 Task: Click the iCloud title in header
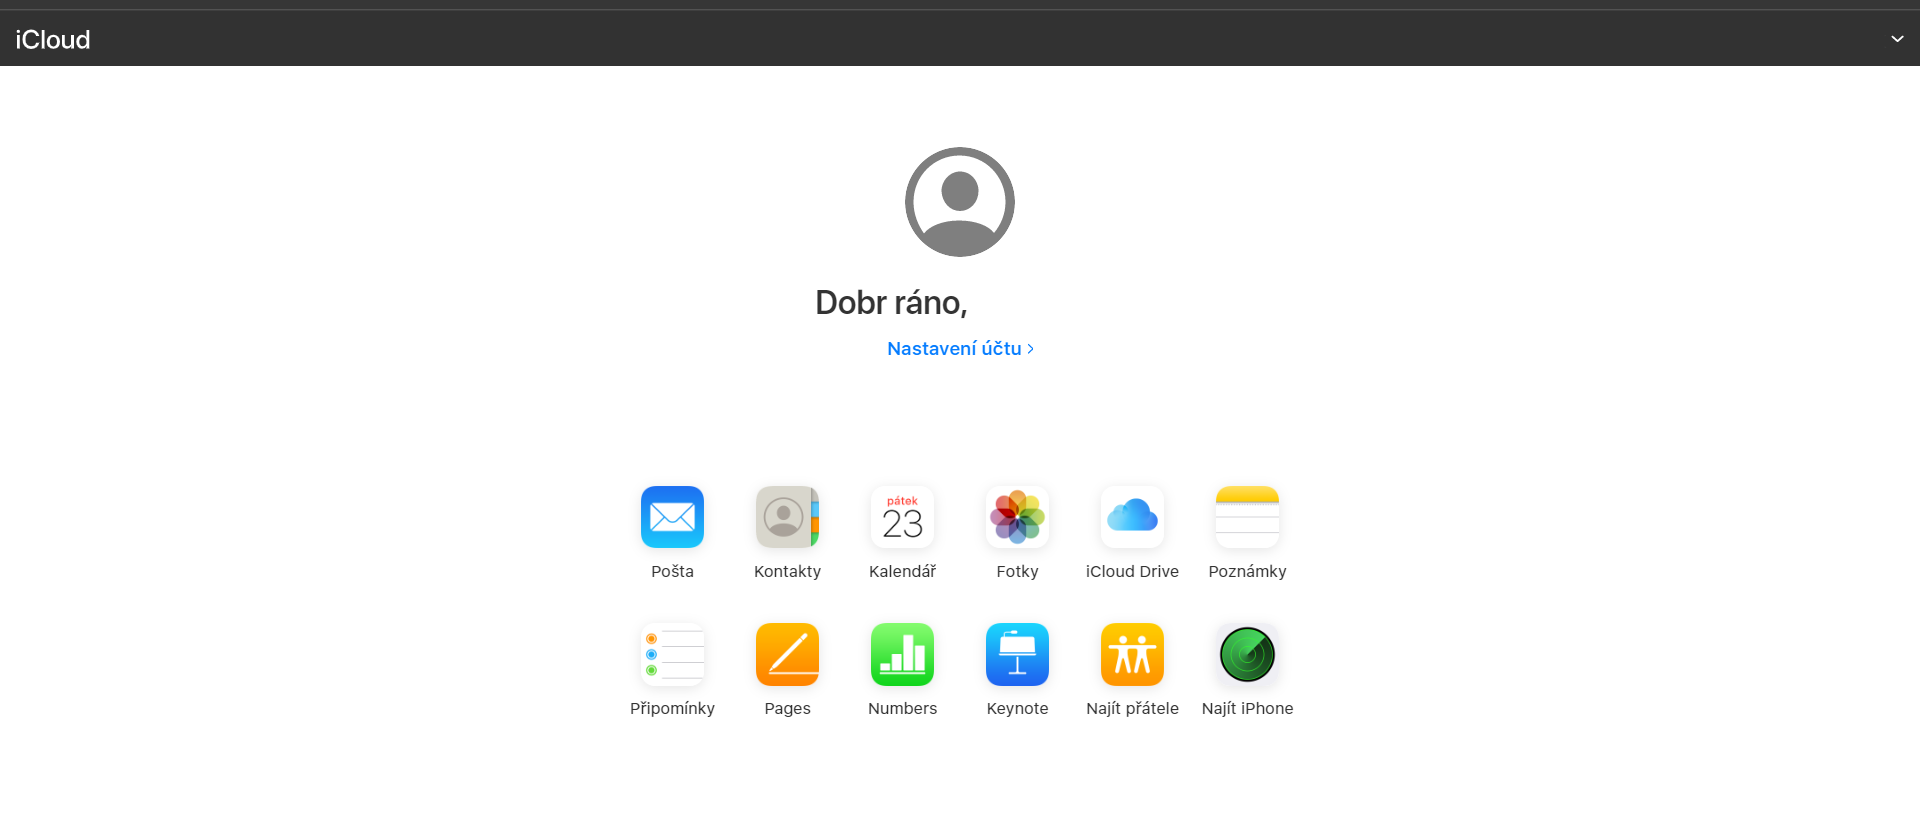[53, 40]
